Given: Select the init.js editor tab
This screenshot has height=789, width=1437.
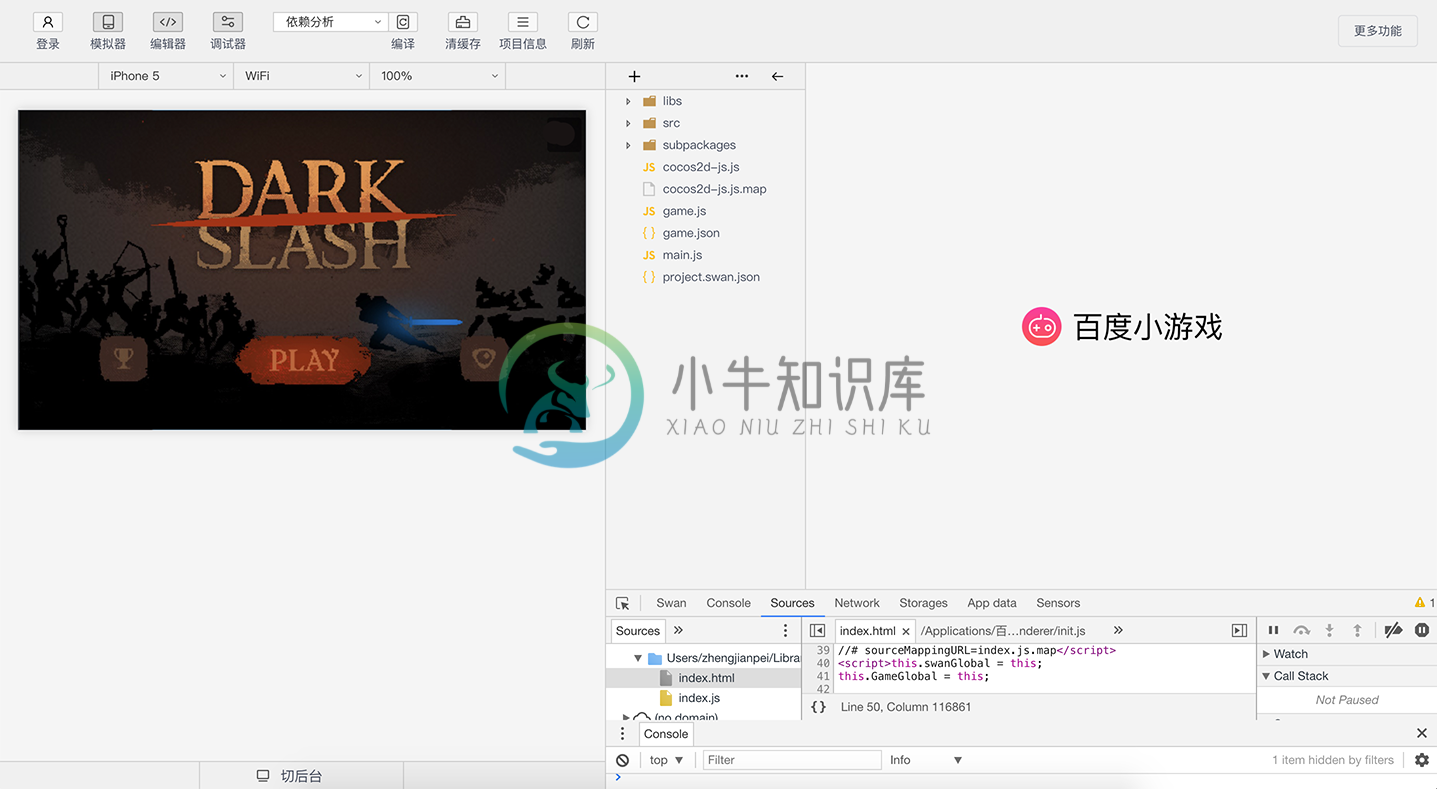Looking at the screenshot, I should click(1003, 631).
